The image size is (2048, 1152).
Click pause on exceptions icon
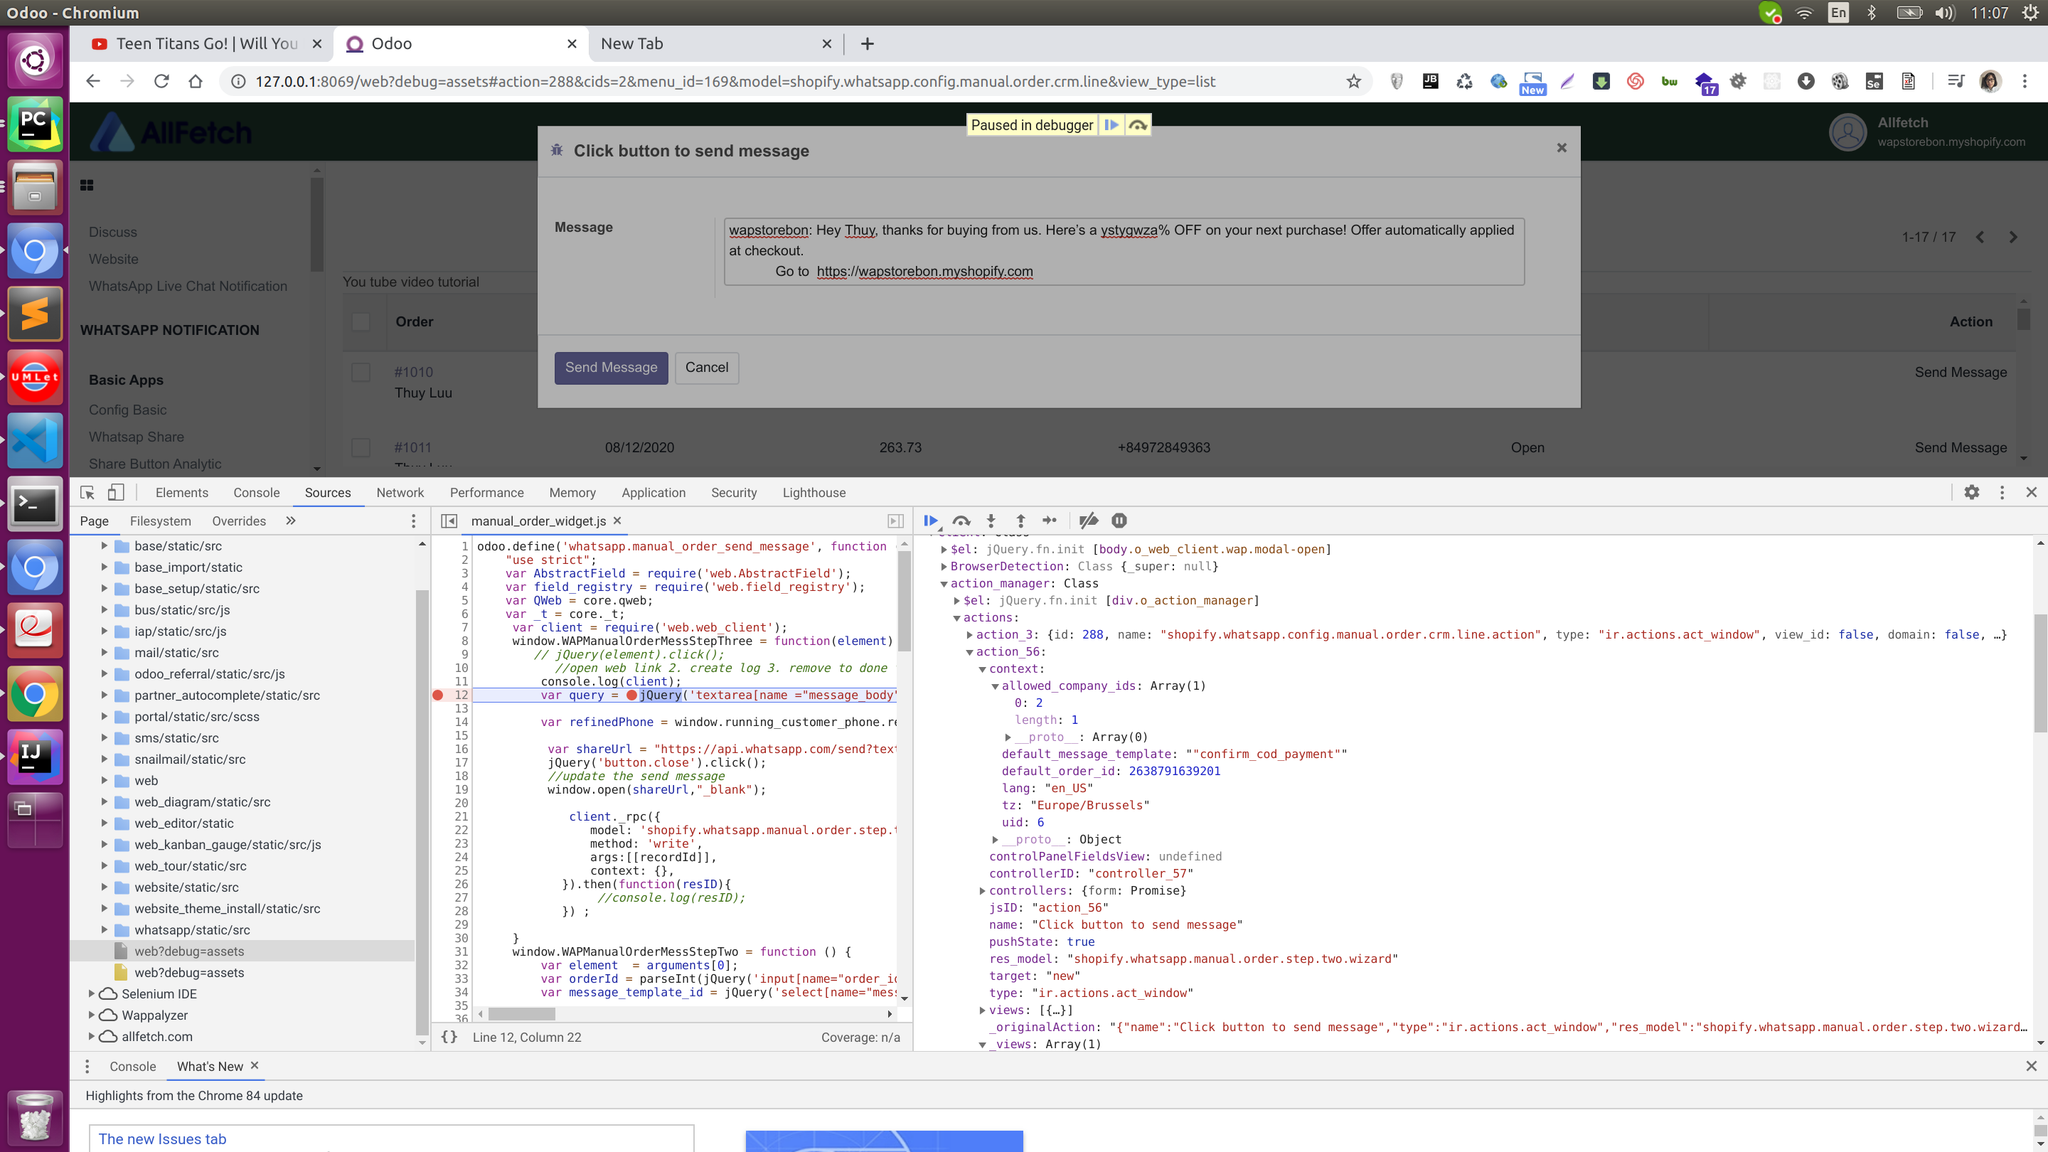pyautogui.click(x=1119, y=521)
